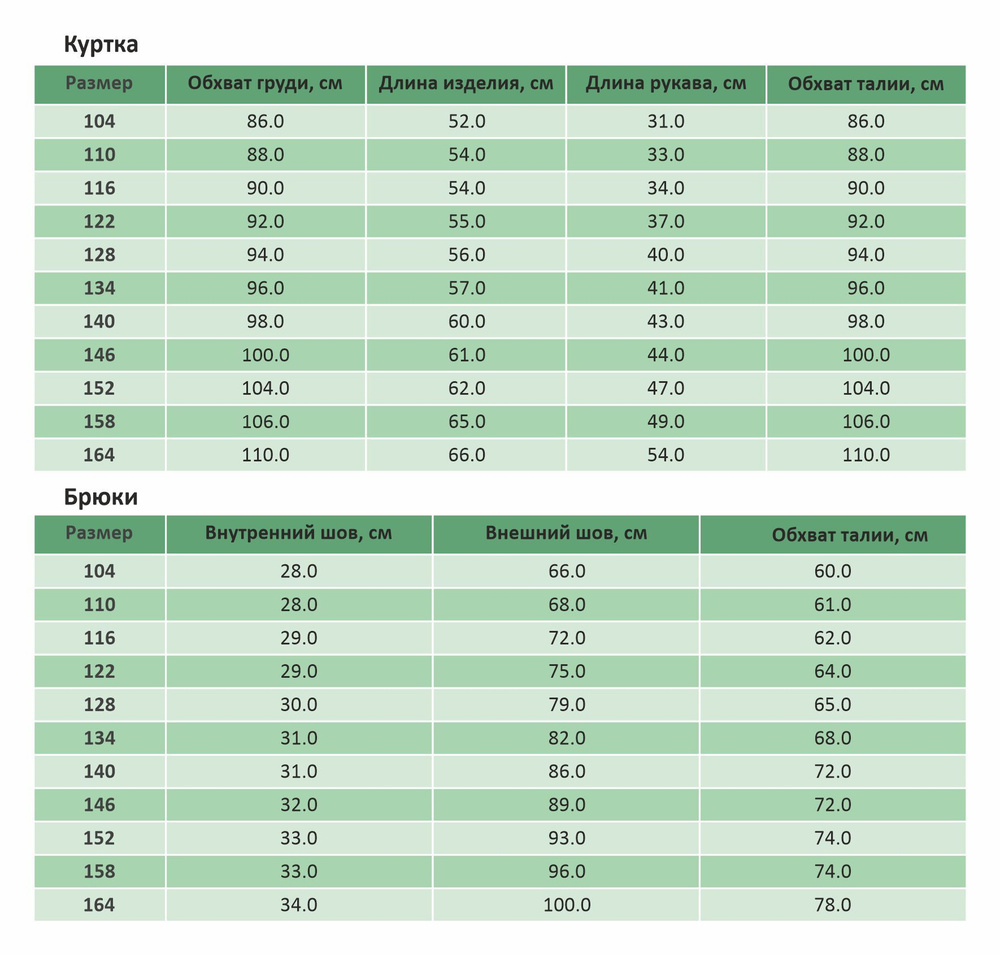This screenshot has height=955, width=1000.
Task: Click trousers size 116 row label
Action: 99,638
